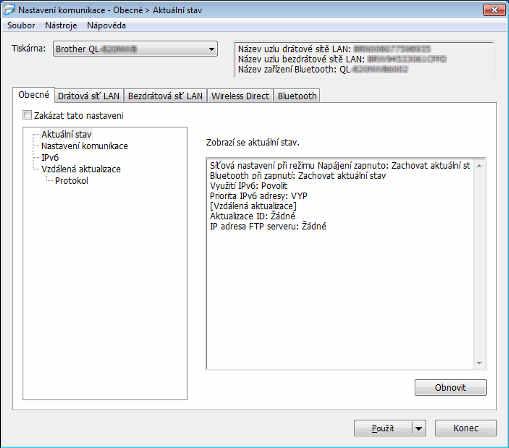Click the 'Zobrazí se aktuální stav.' description

[253, 143]
